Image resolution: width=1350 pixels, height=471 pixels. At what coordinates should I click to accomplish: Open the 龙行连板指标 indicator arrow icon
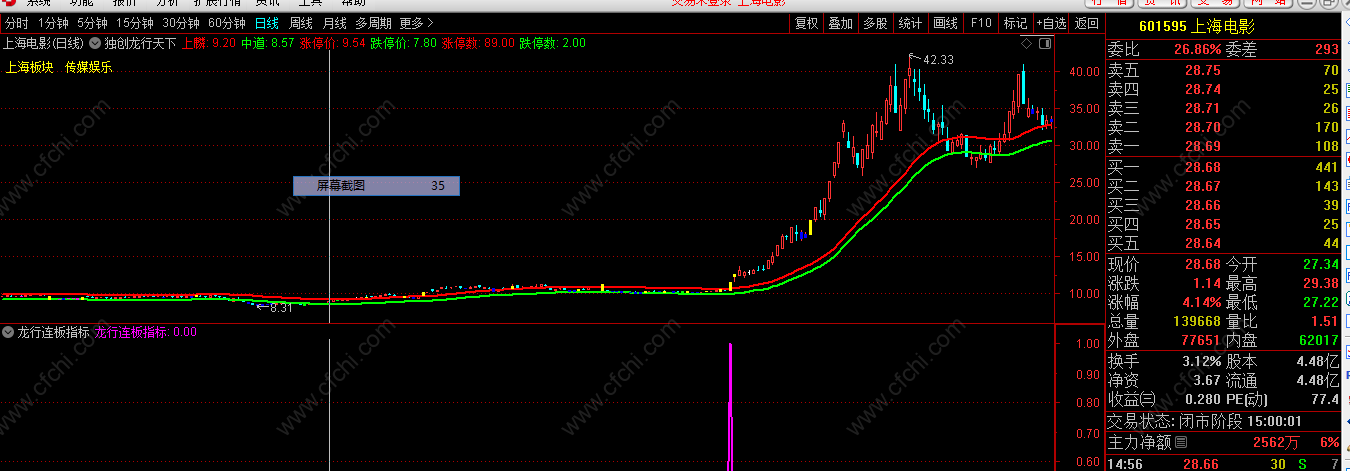click(9, 332)
